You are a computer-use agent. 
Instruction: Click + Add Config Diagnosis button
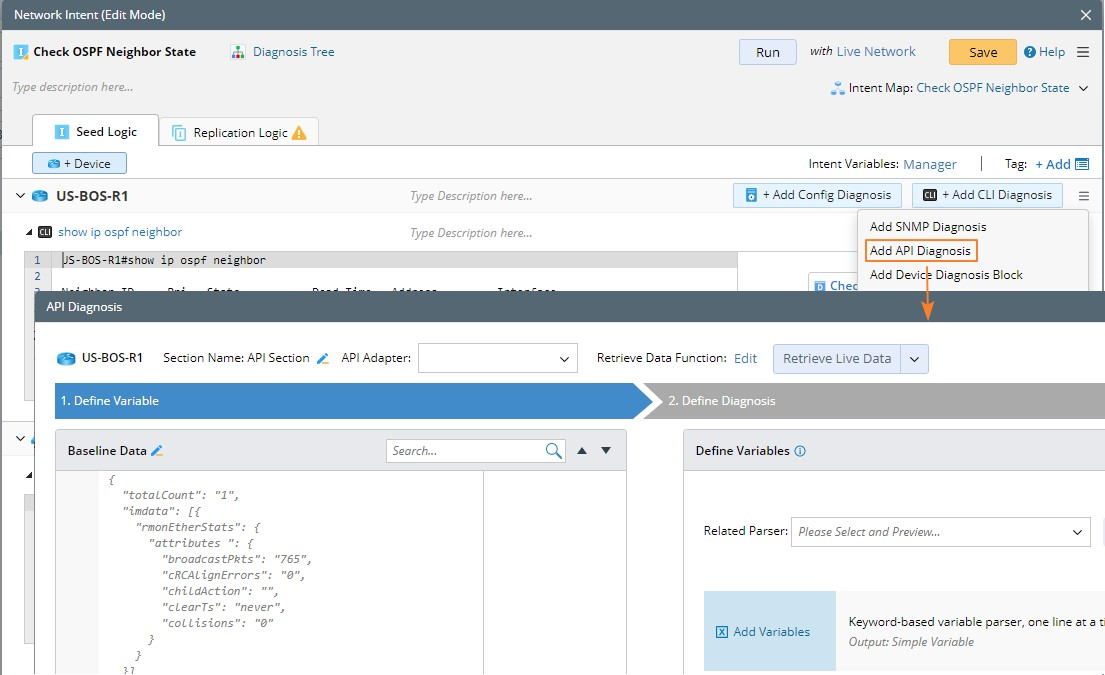tap(818, 195)
